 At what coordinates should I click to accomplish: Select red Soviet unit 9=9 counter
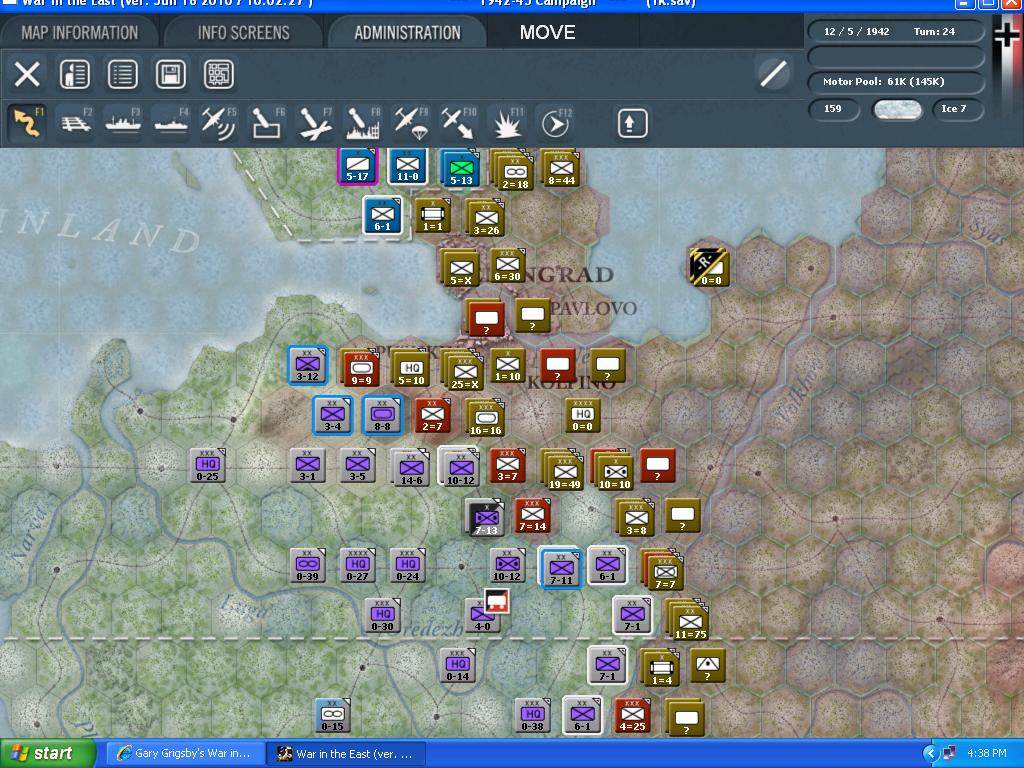pos(361,368)
